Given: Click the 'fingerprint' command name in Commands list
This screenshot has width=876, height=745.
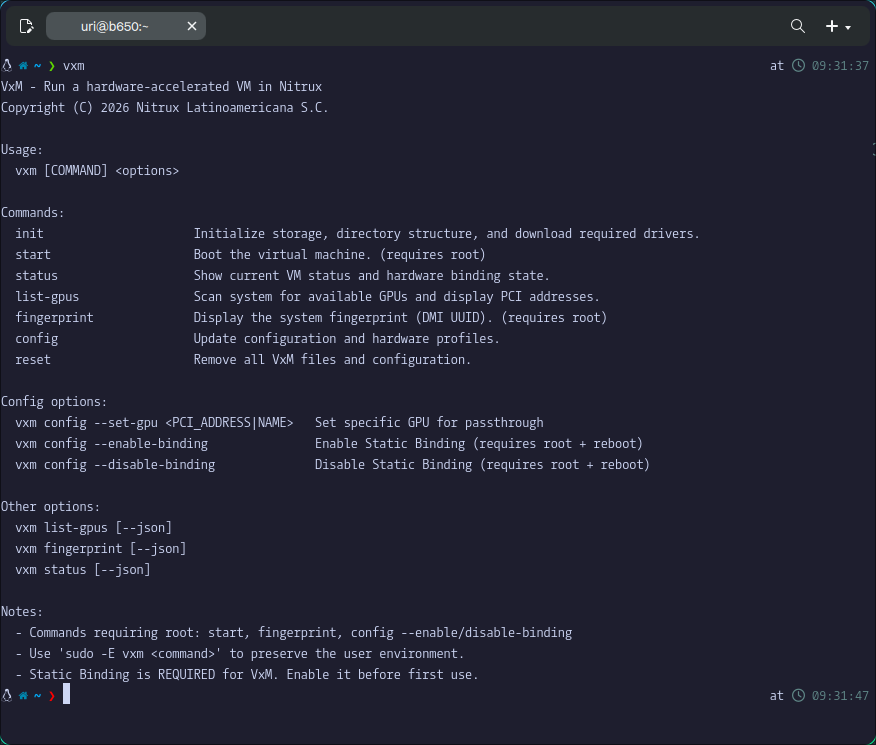Looking at the screenshot, I should tap(54, 318).
